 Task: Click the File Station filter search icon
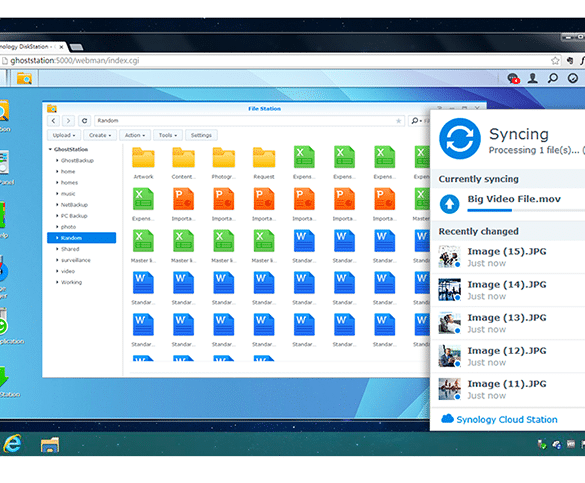click(416, 120)
